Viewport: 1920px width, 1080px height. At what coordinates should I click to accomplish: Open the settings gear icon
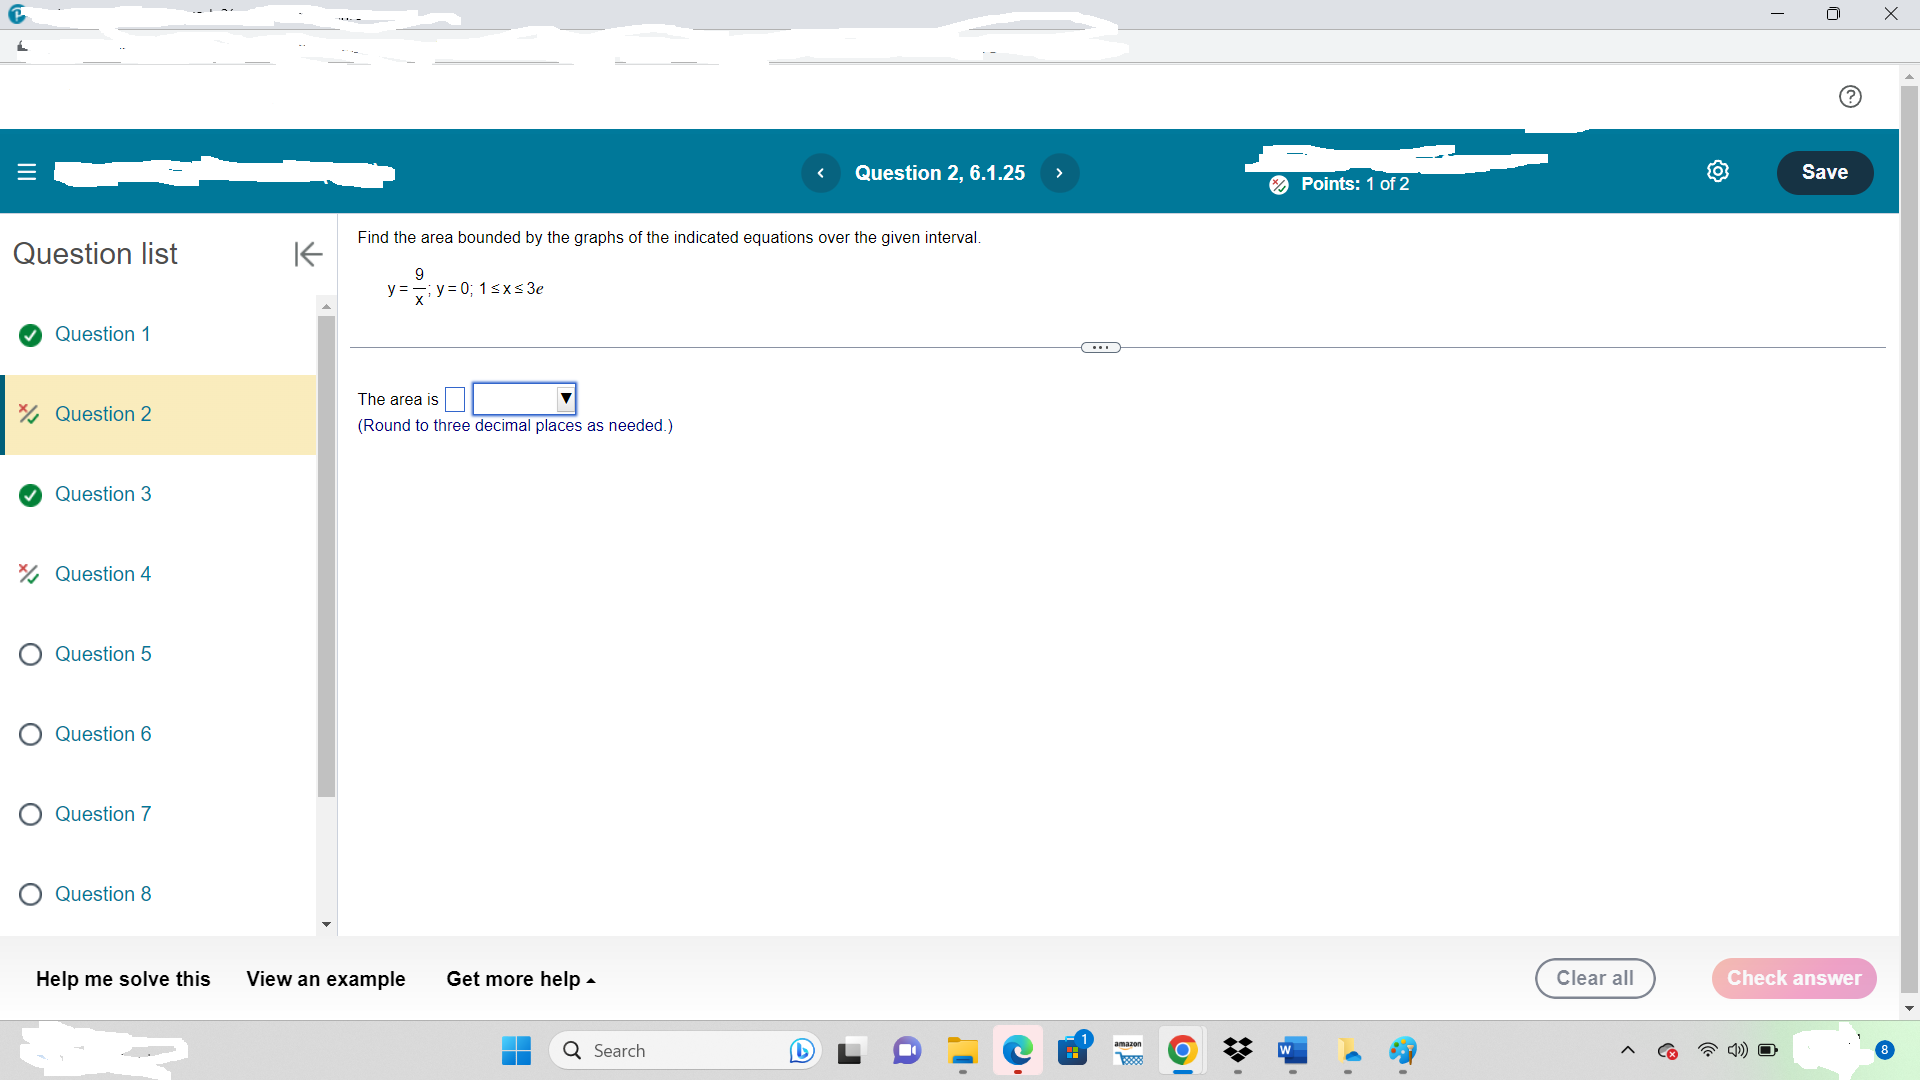[1717, 171]
